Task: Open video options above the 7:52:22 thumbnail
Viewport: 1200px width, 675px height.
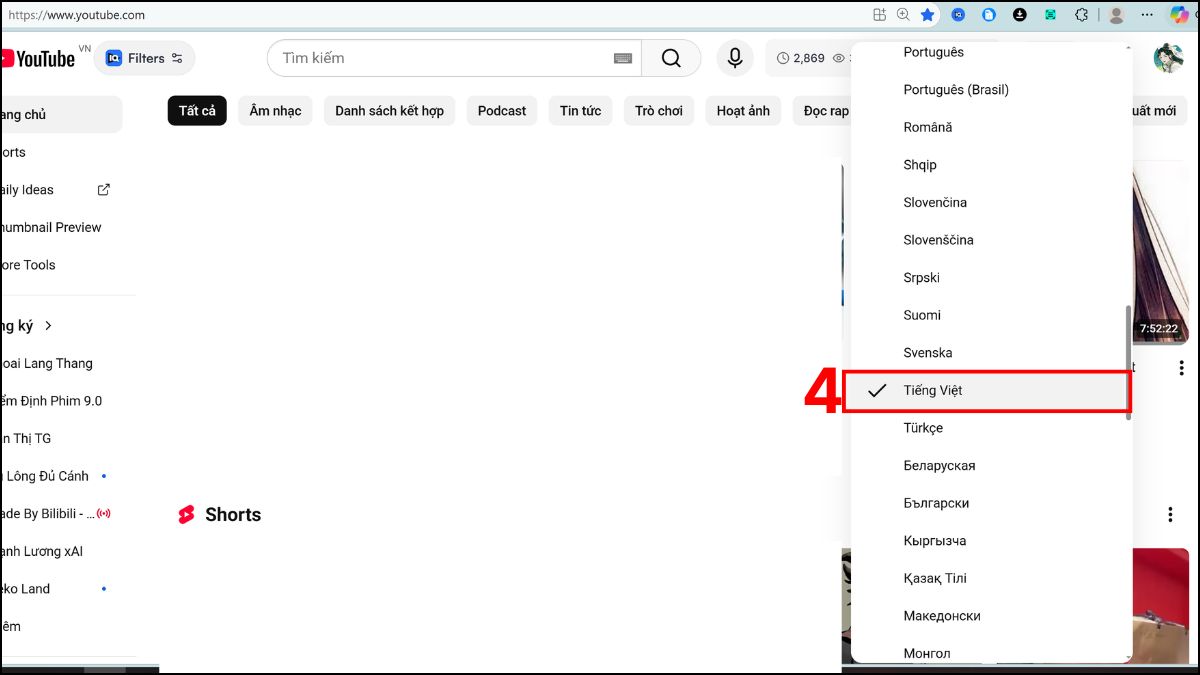Action: click(x=1181, y=368)
